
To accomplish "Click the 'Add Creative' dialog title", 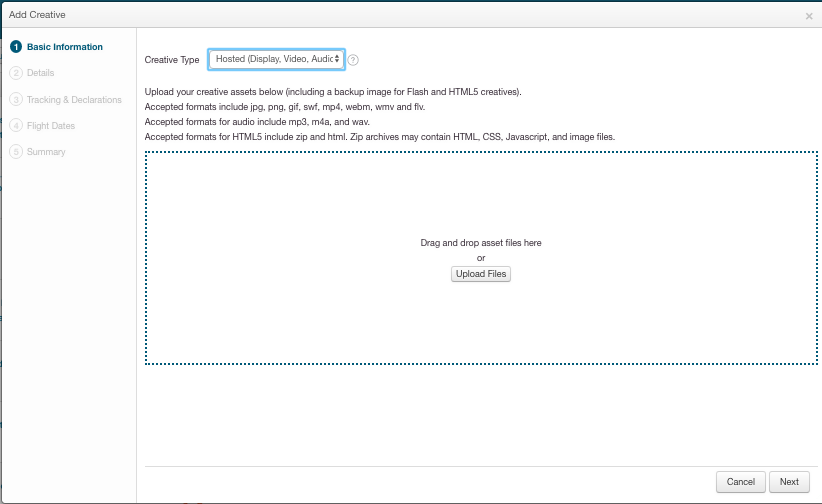I will (x=37, y=15).
